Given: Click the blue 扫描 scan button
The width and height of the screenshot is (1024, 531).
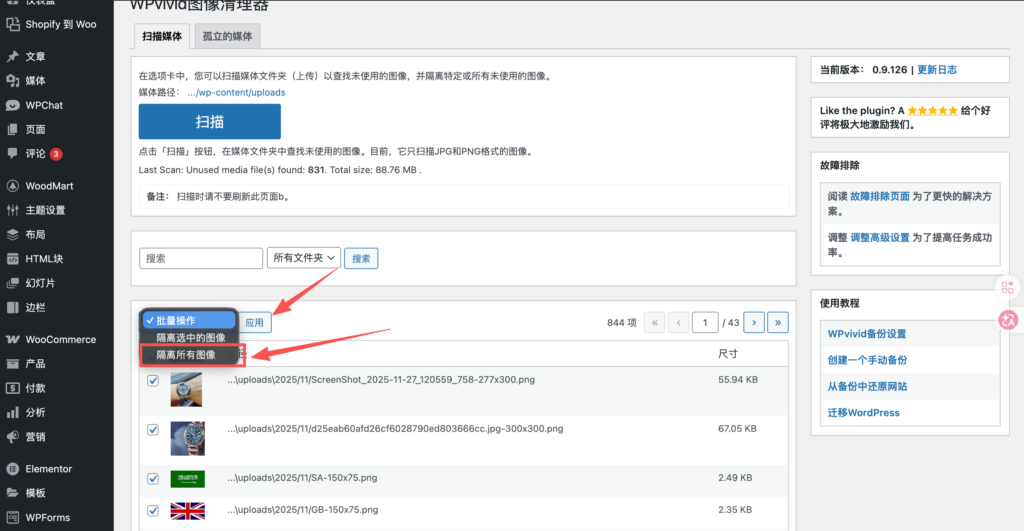Looking at the screenshot, I should click(x=210, y=121).
